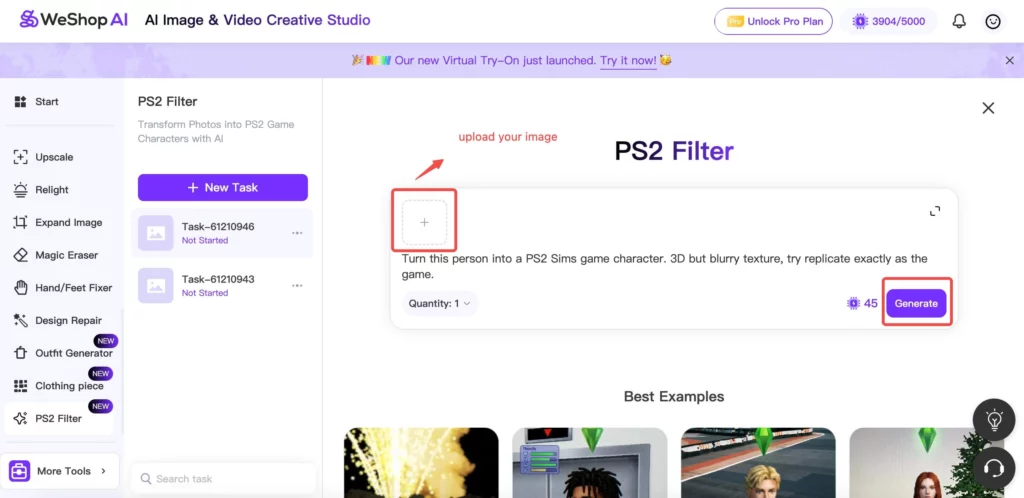
Task: Select the PS2 Filter sidebar item
Action: tap(59, 418)
